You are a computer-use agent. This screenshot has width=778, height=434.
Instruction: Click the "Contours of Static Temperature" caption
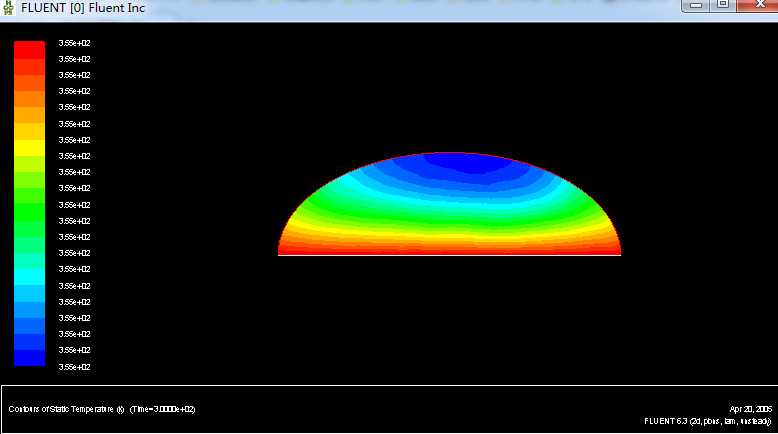click(x=61, y=409)
